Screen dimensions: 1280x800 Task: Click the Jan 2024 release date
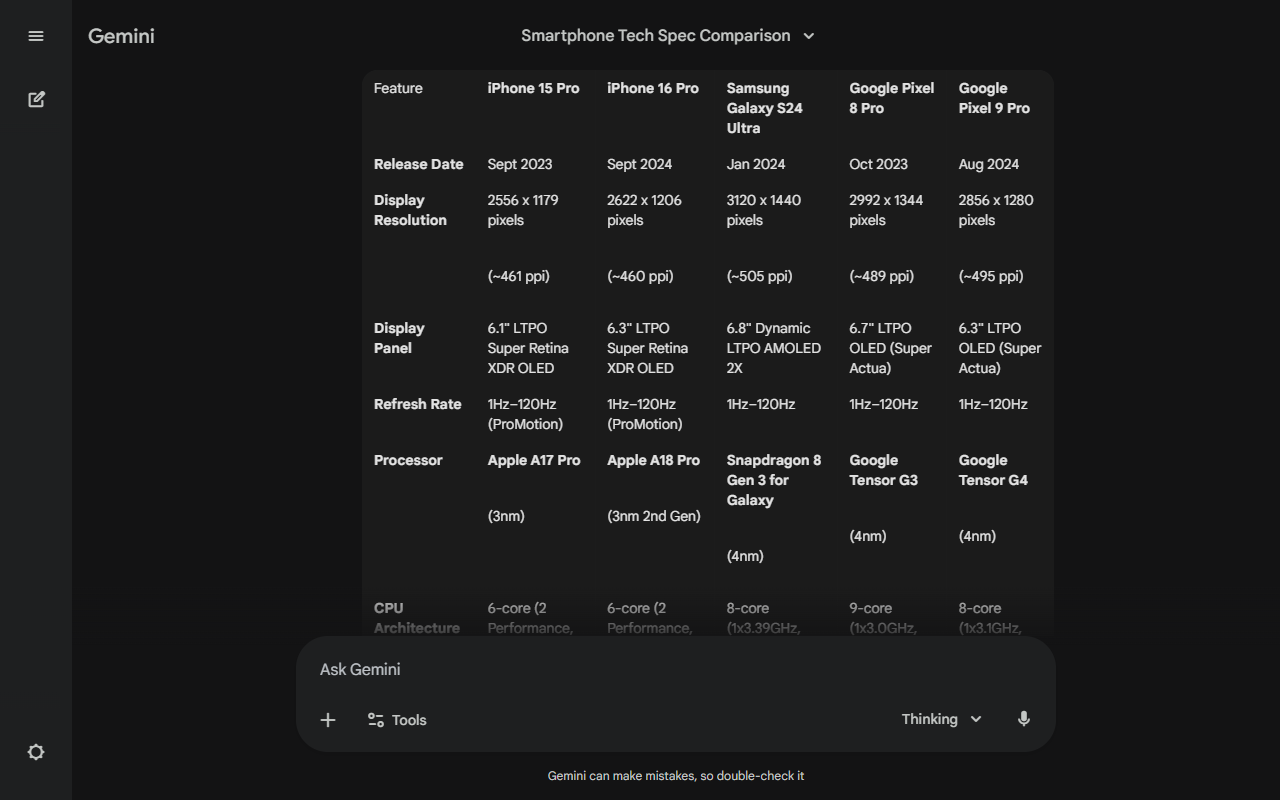[x=756, y=164]
